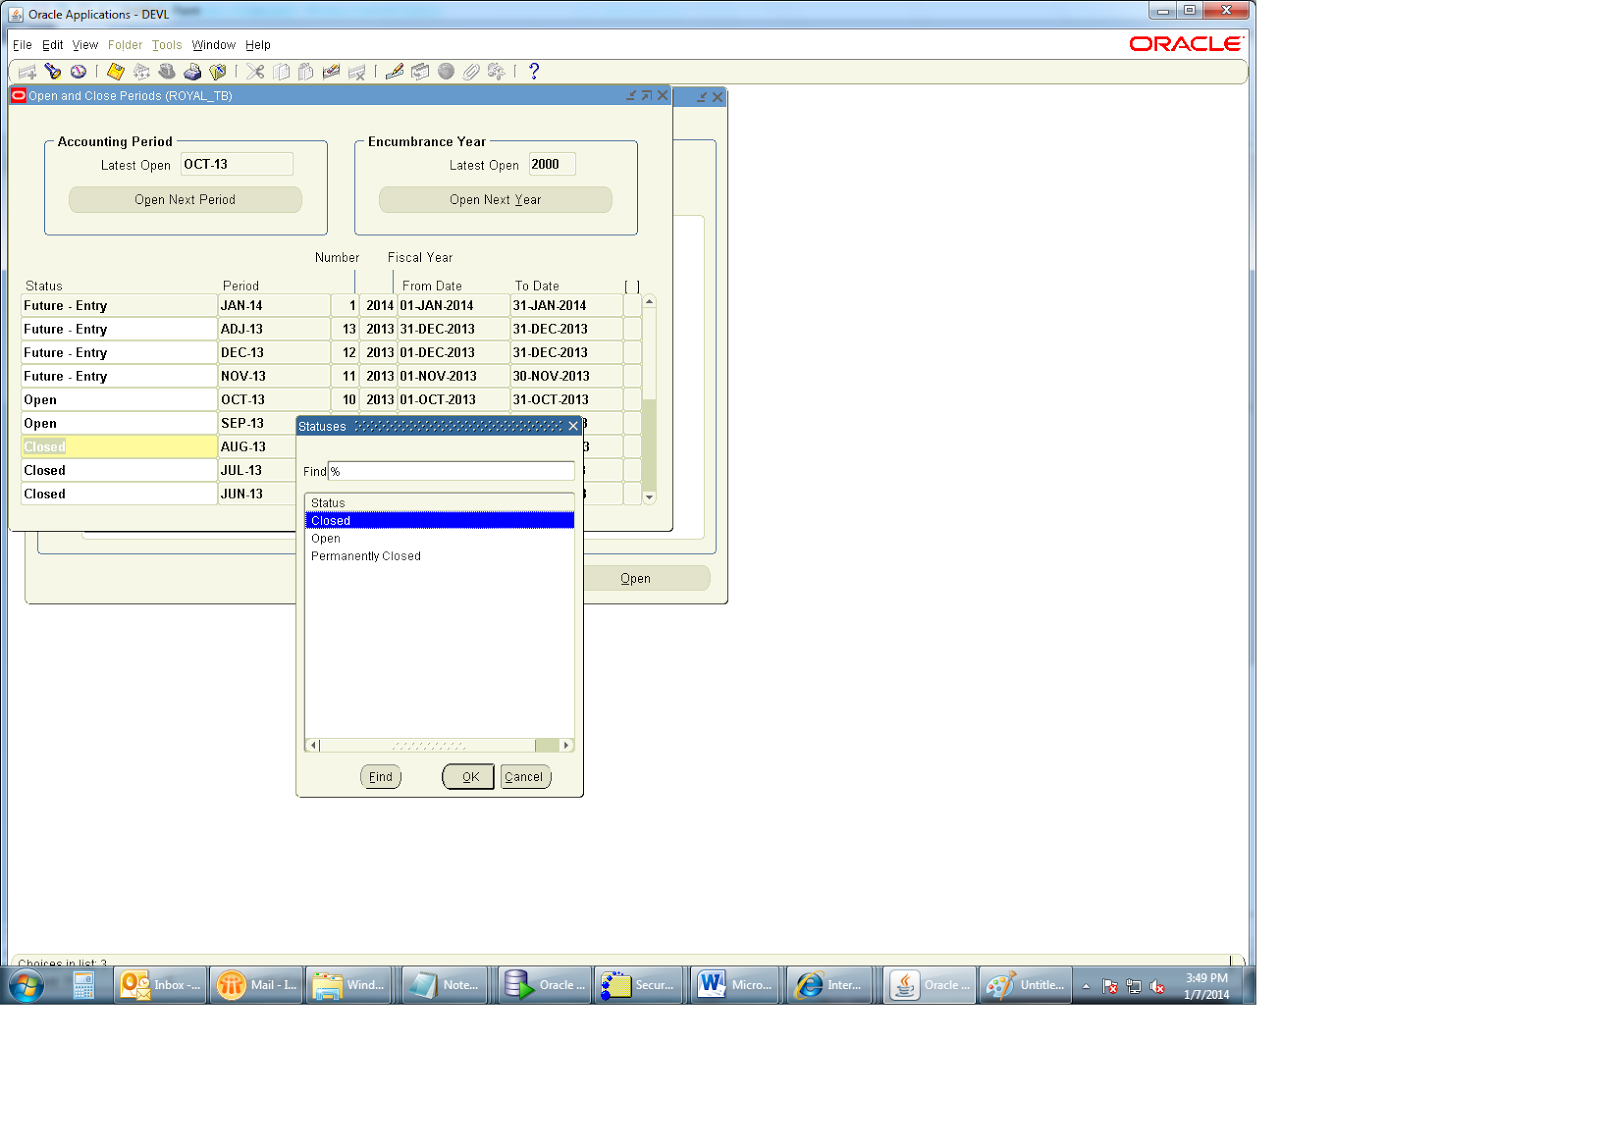
Task: Click the Open Next Period button
Action: 185,200
